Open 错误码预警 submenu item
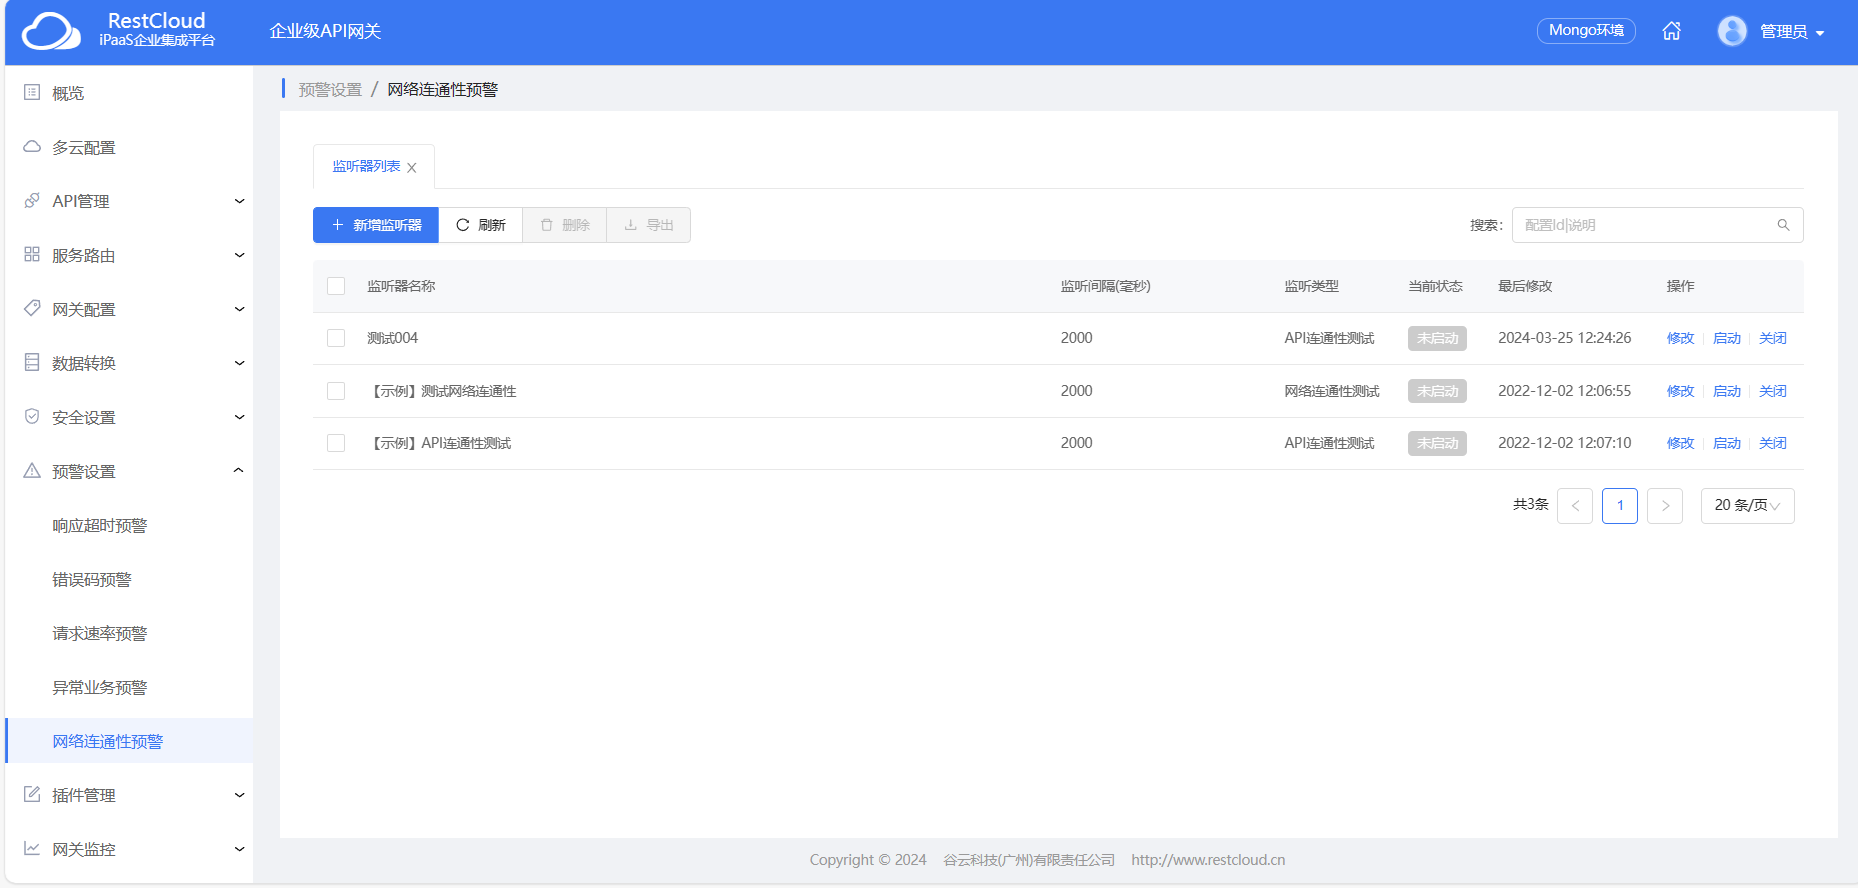1858x888 pixels. (92, 580)
